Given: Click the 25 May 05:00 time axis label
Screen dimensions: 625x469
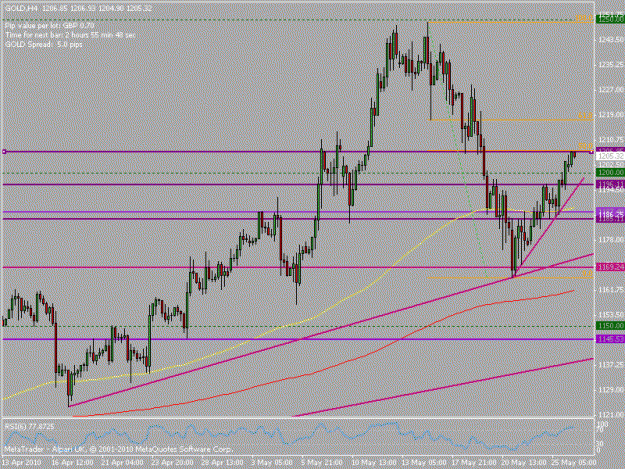Looking at the screenshot, I should coord(574,463).
